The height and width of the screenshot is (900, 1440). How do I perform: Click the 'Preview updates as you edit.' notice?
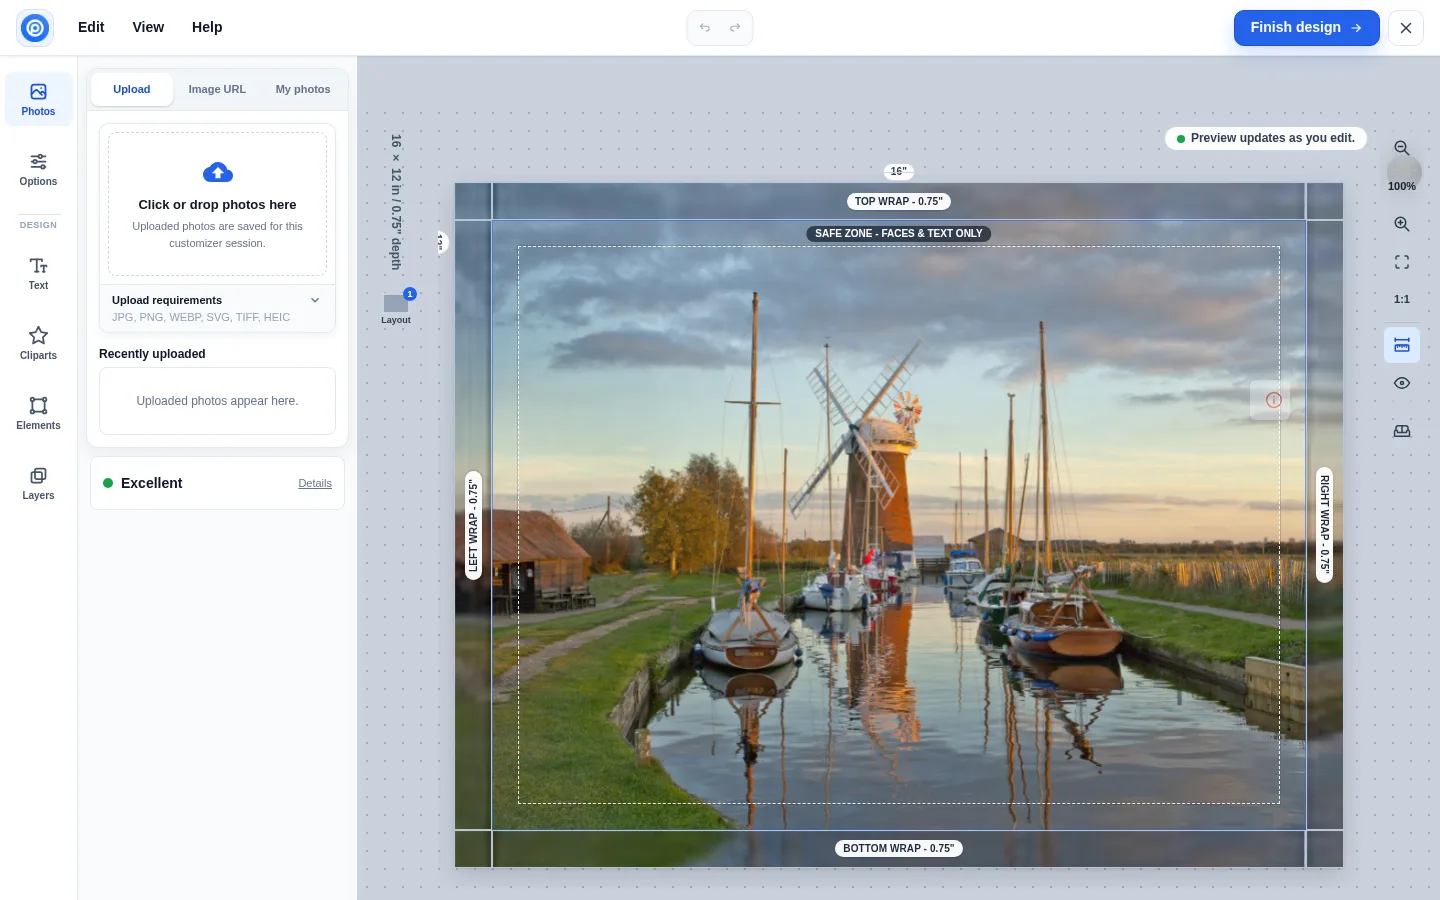(1266, 138)
